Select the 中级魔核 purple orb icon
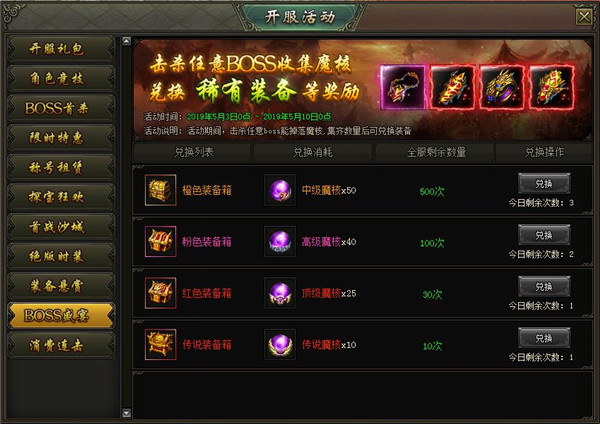600x424 pixels. [x=280, y=190]
